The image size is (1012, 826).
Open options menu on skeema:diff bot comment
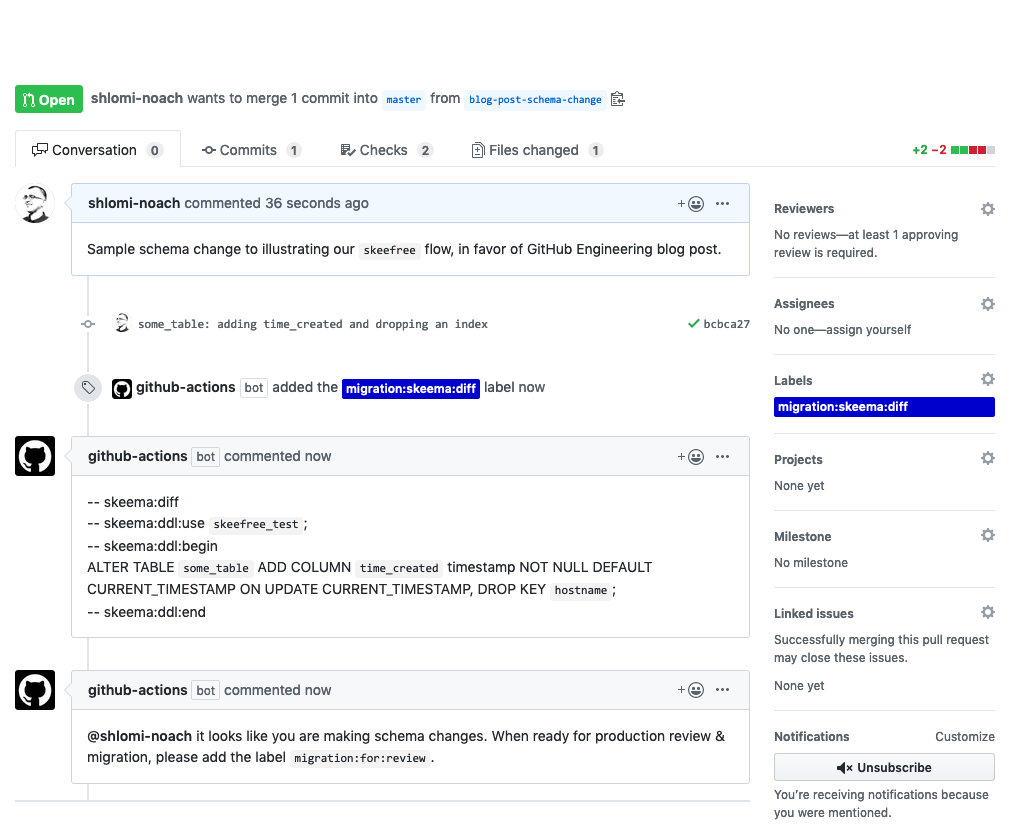[x=722, y=456]
